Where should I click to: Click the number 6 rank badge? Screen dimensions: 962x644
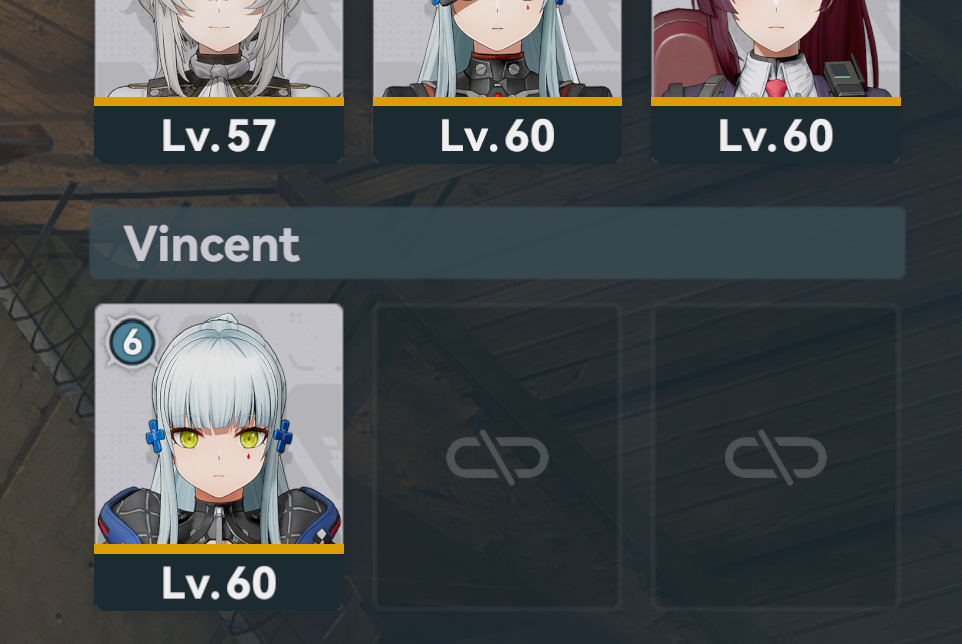[x=132, y=342]
